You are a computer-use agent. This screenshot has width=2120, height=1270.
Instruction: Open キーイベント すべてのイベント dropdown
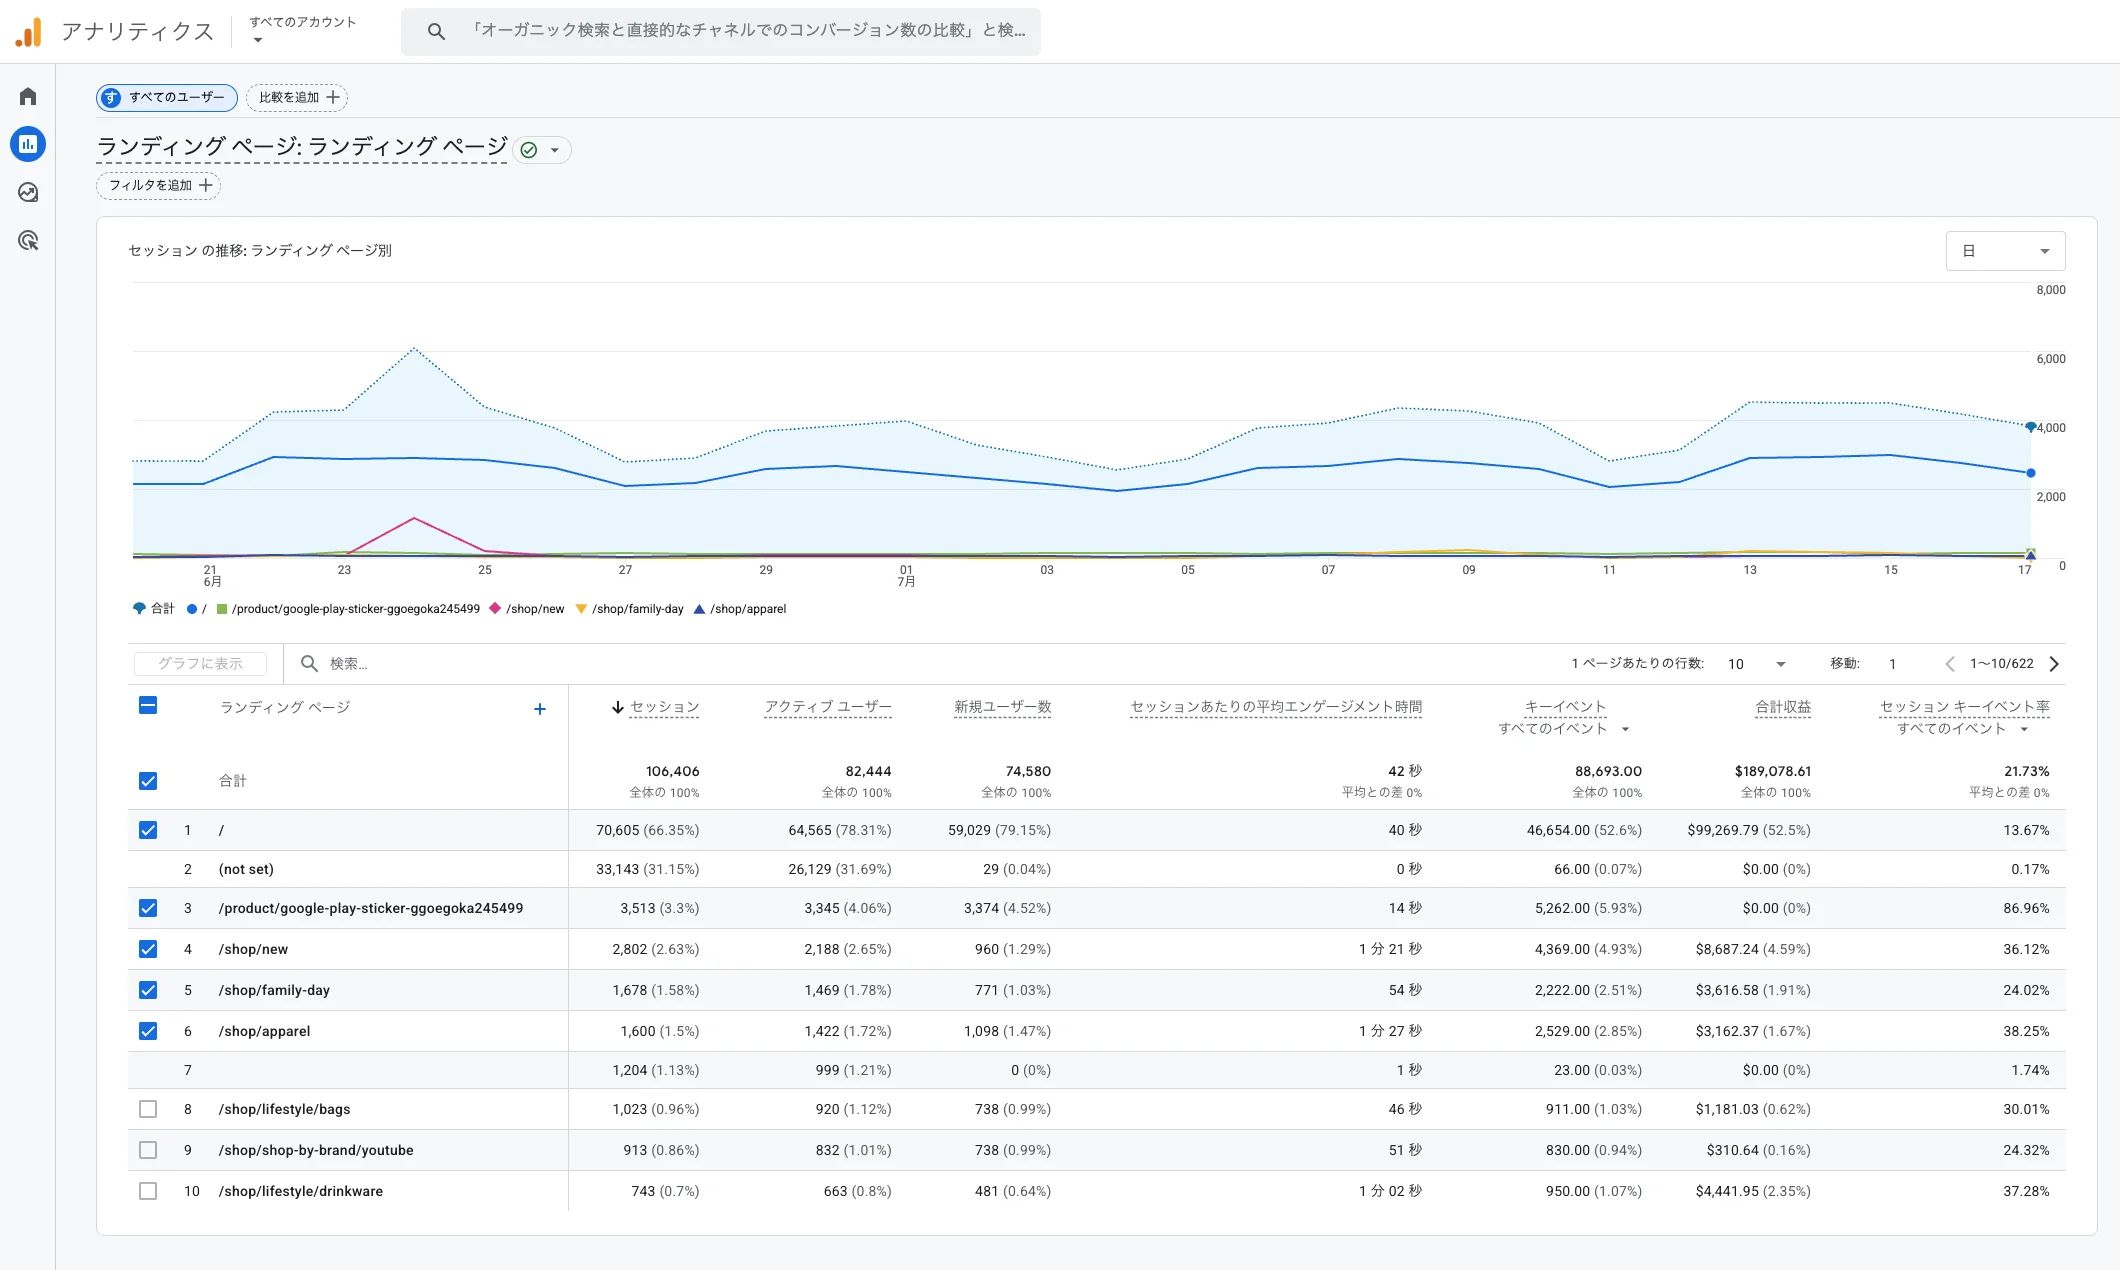pos(1564,729)
